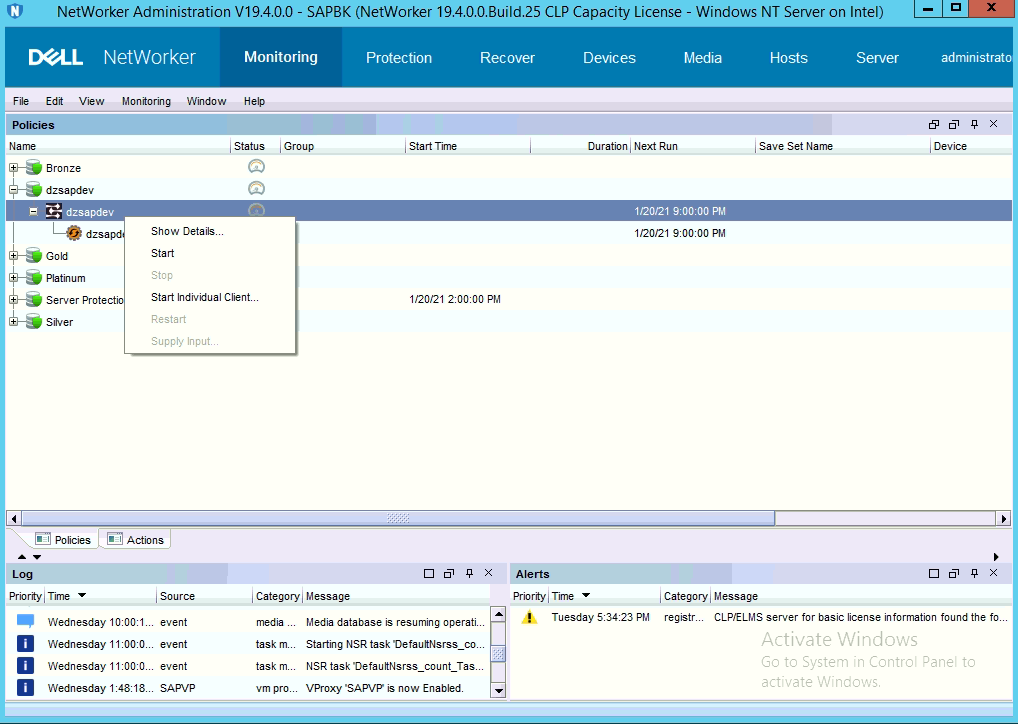Expand the Silver policy tree node
Image resolution: width=1018 pixels, height=724 pixels.
pyautogui.click(x=14, y=322)
